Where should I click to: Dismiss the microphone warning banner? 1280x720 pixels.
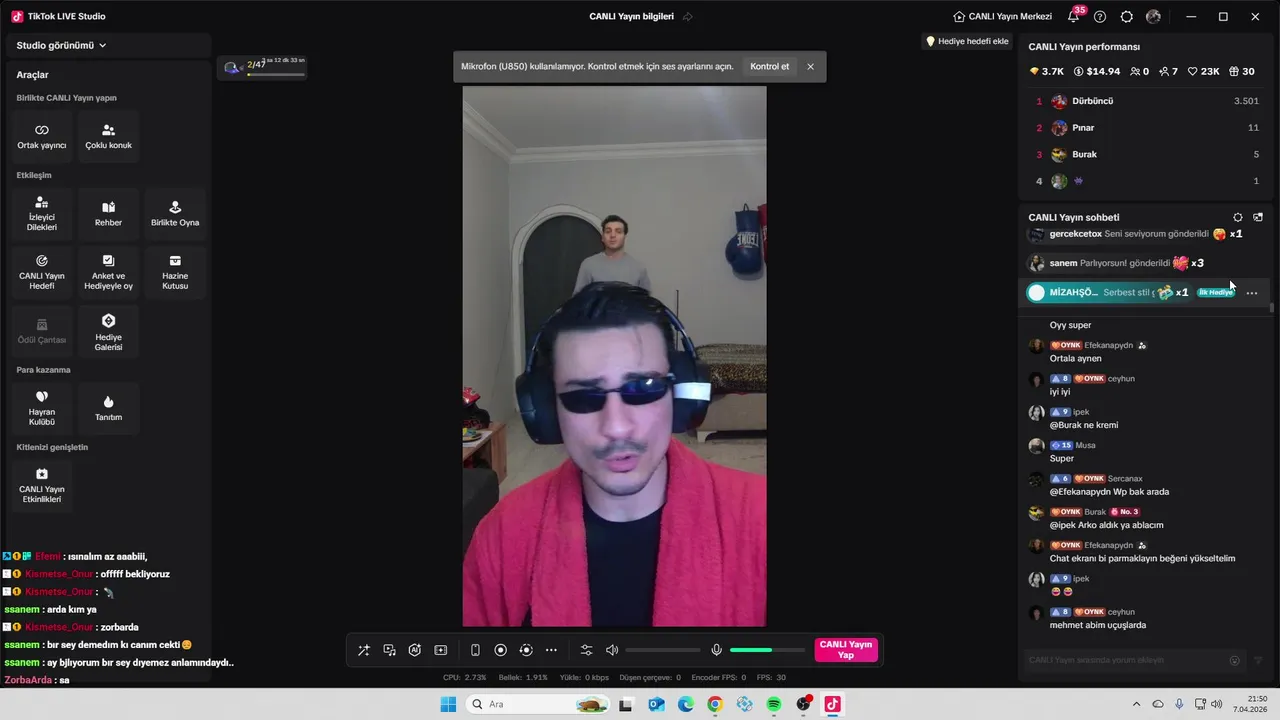tap(811, 67)
